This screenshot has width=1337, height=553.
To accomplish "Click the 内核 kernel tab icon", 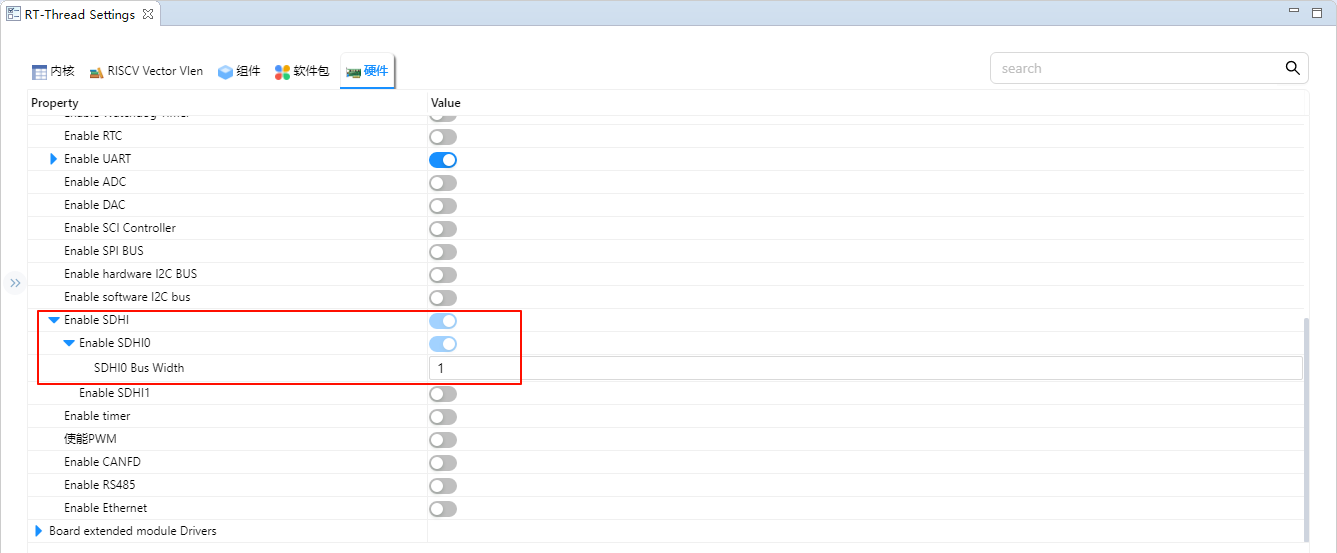I will pyautogui.click(x=40, y=72).
